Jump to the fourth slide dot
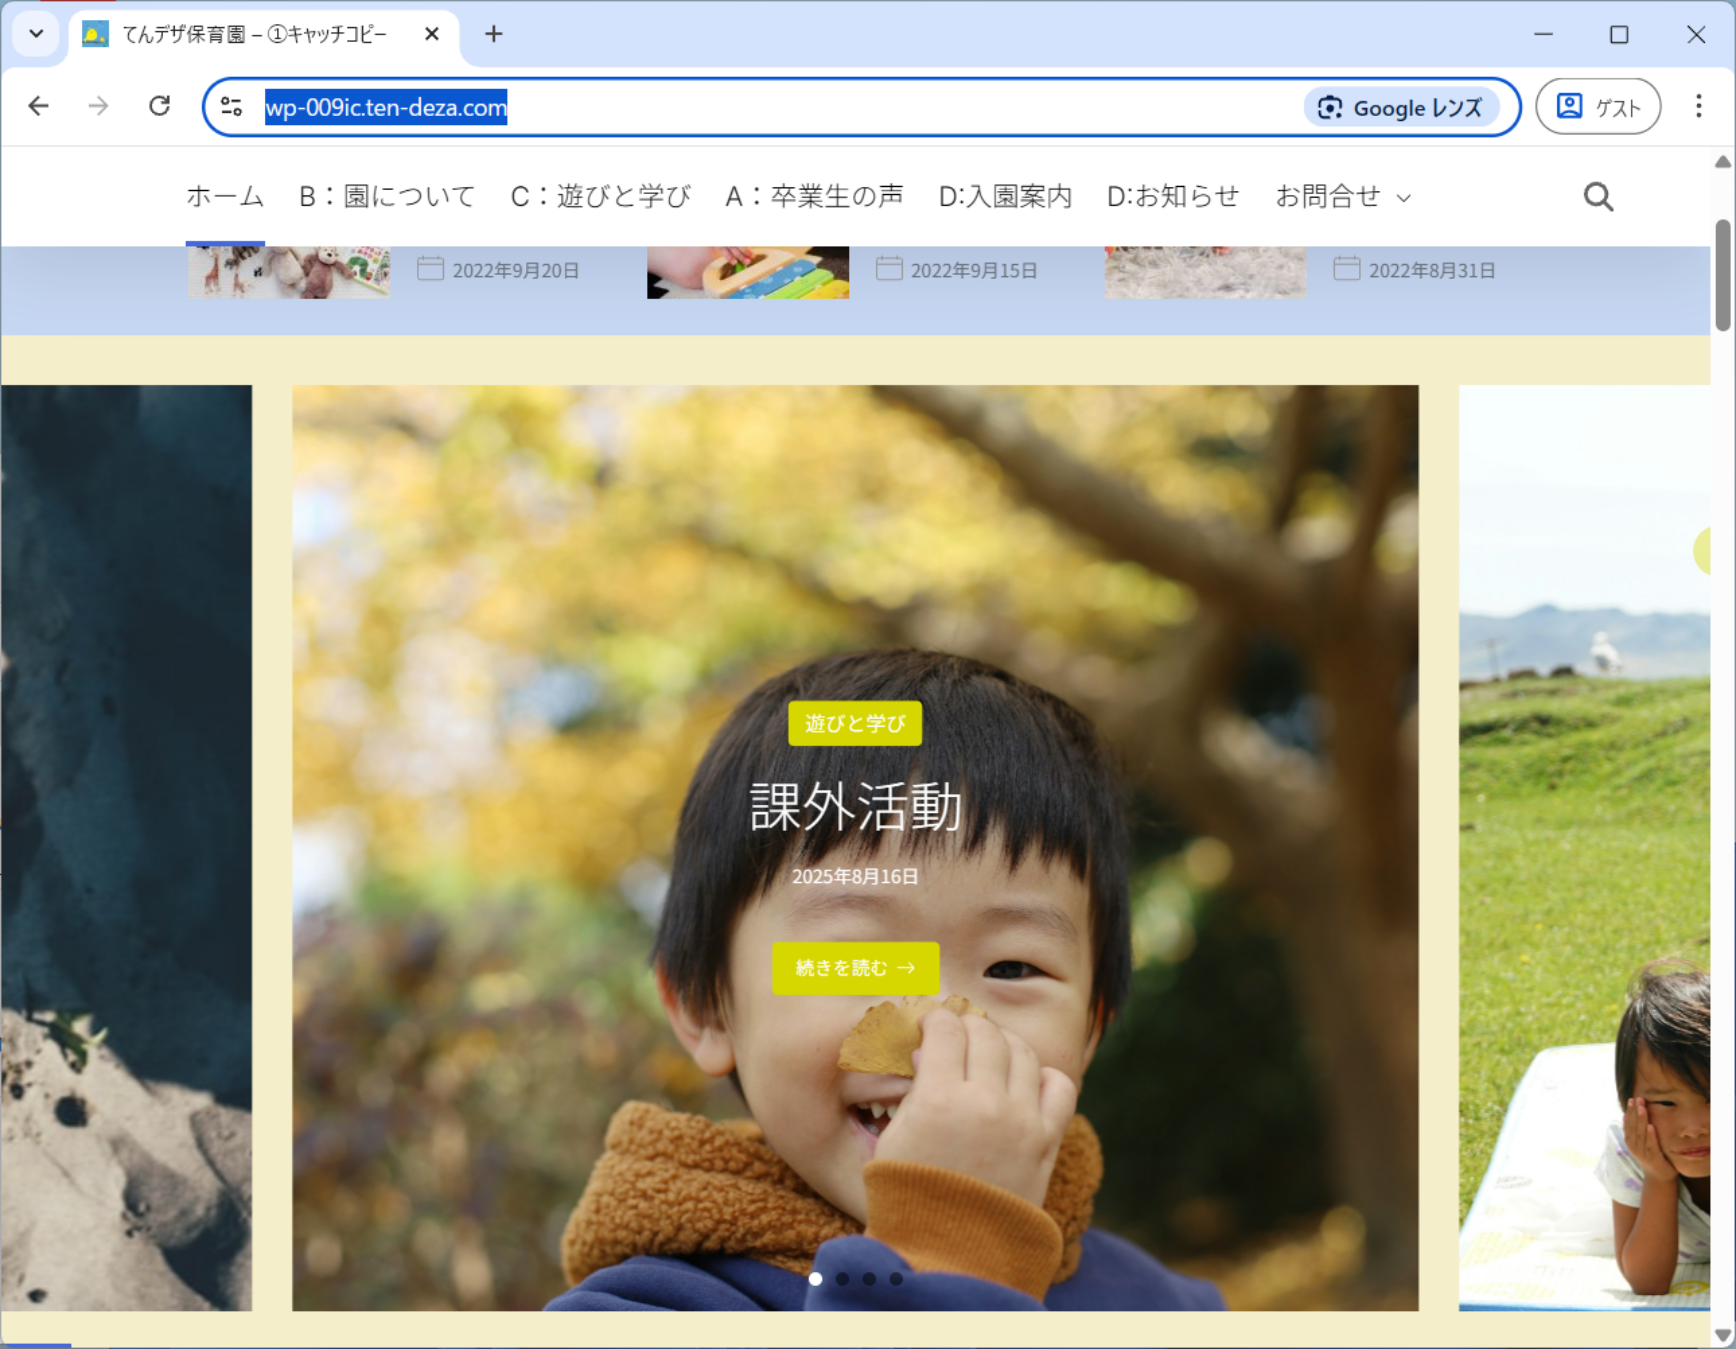This screenshot has height=1349, width=1736. 896,1279
